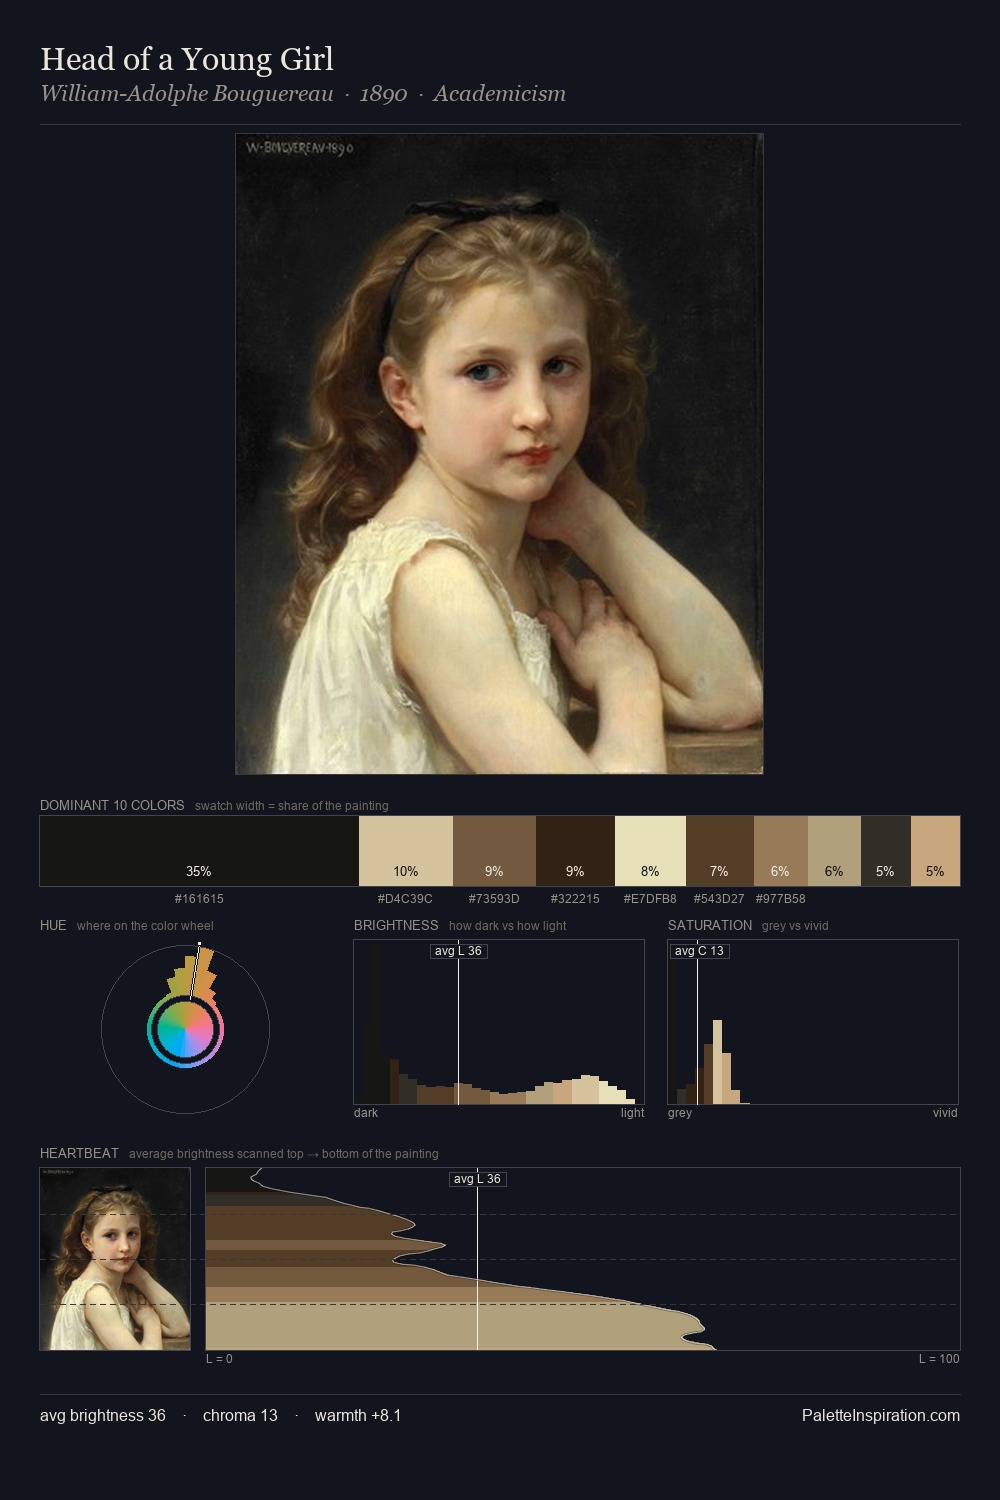Click the "avg brightness 36" footer stat

pyautogui.click(x=103, y=1415)
